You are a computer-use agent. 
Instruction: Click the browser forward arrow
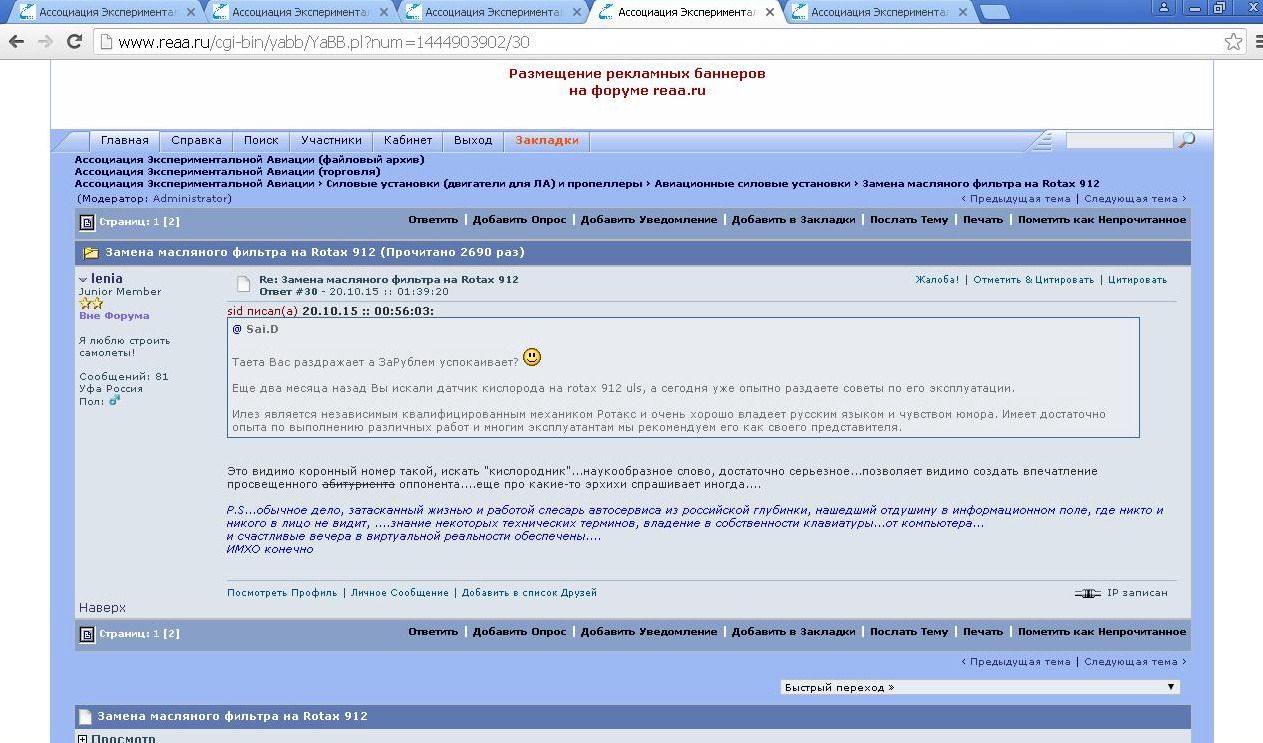pos(45,42)
